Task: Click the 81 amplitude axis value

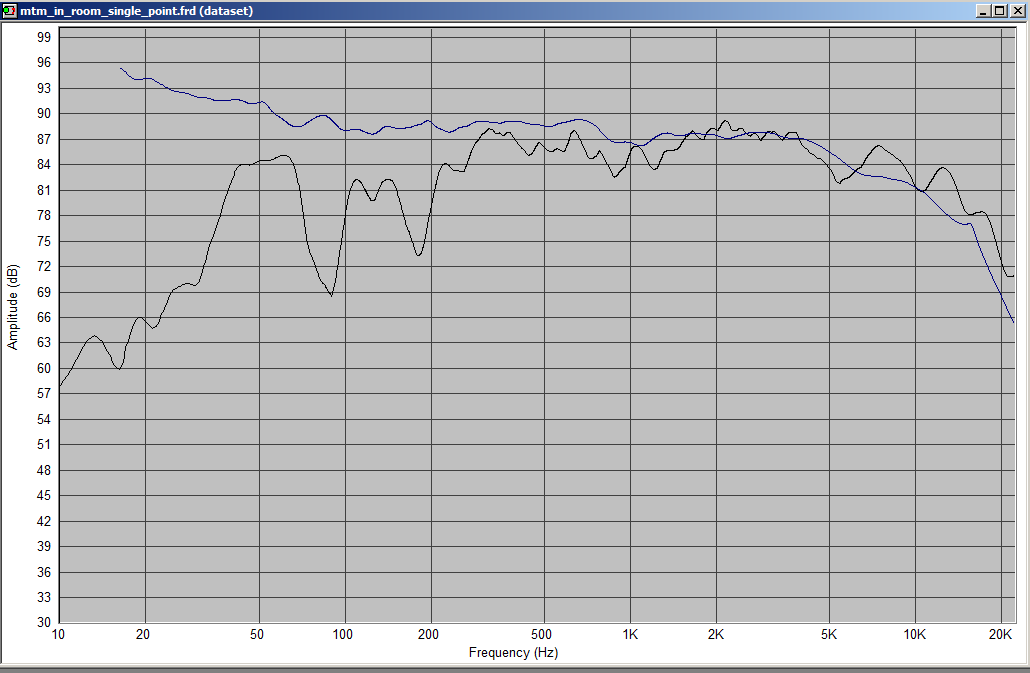Action: [x=44, y=190]
